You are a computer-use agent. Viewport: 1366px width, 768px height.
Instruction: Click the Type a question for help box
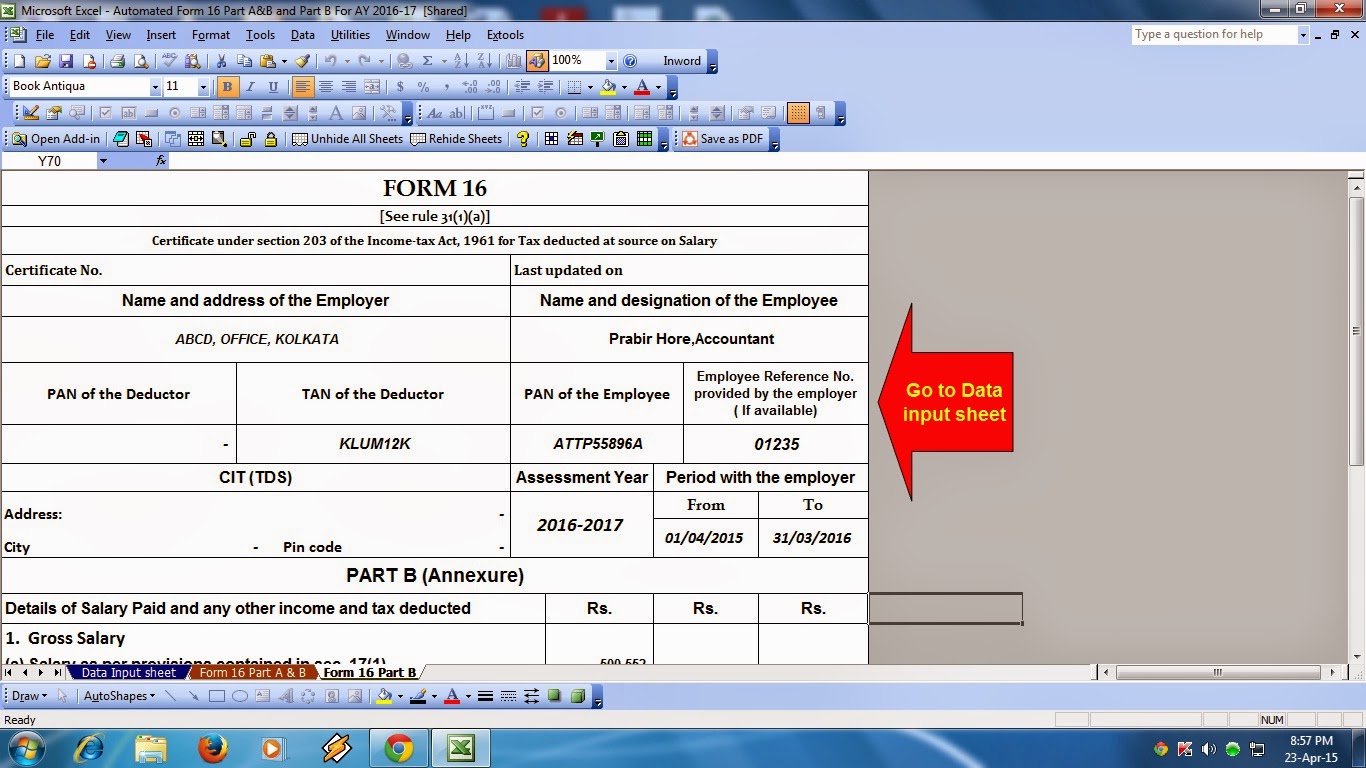coord(1214,35)
